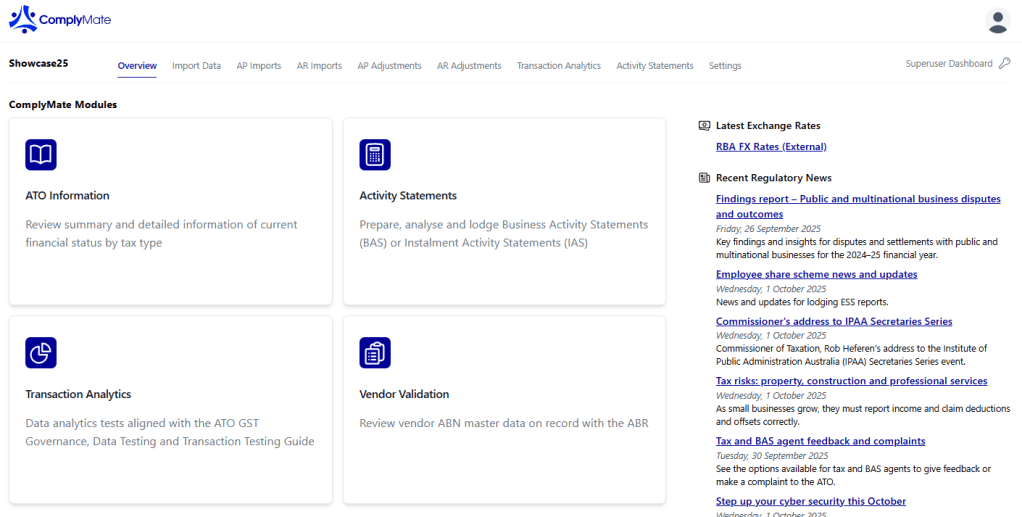
Task: Go to the AR Adjustments tab
Action: [469, 66]
